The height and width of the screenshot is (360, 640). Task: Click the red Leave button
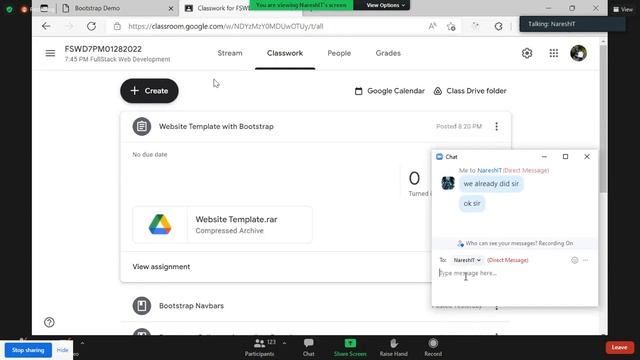tap(620, 347)
